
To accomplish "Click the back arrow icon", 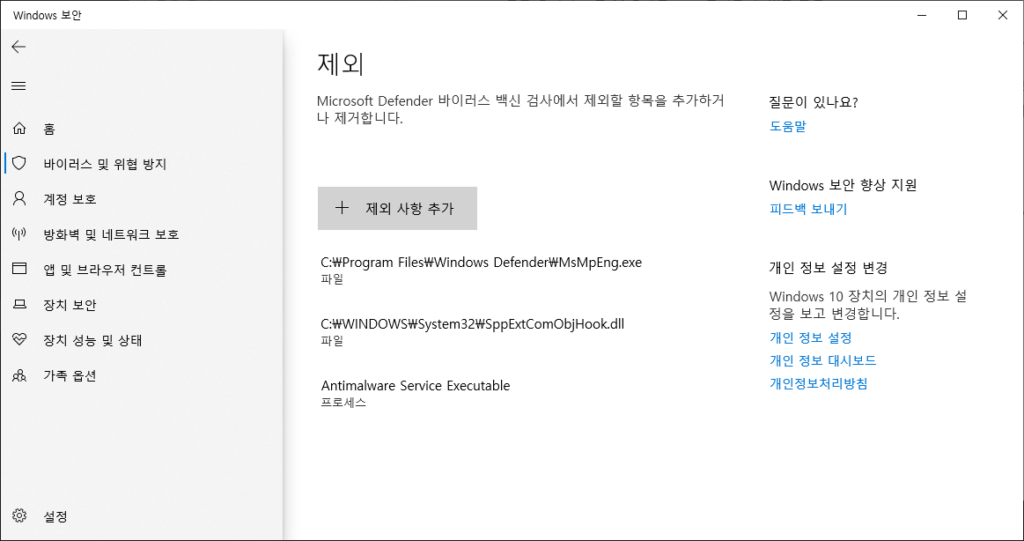I will (x=18, y=46).
